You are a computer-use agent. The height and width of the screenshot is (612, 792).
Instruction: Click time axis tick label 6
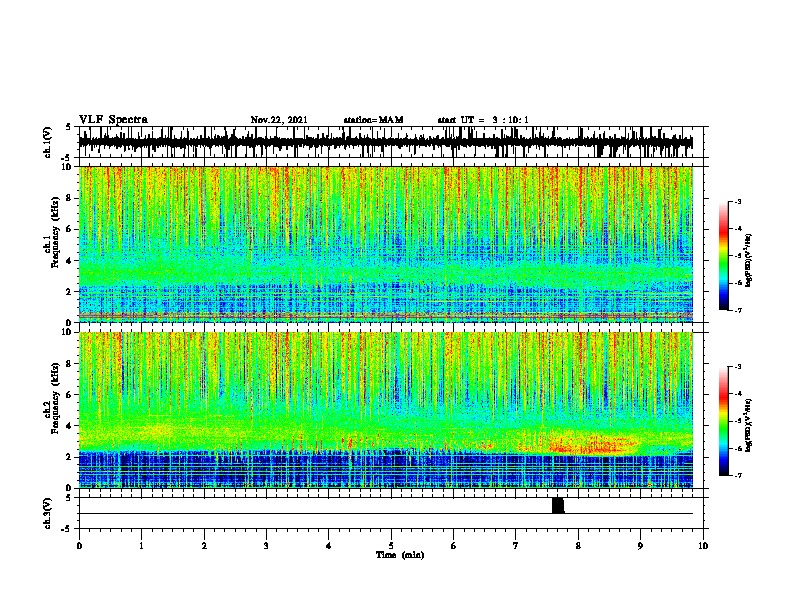pyautogui.click(x=454, y=546)
